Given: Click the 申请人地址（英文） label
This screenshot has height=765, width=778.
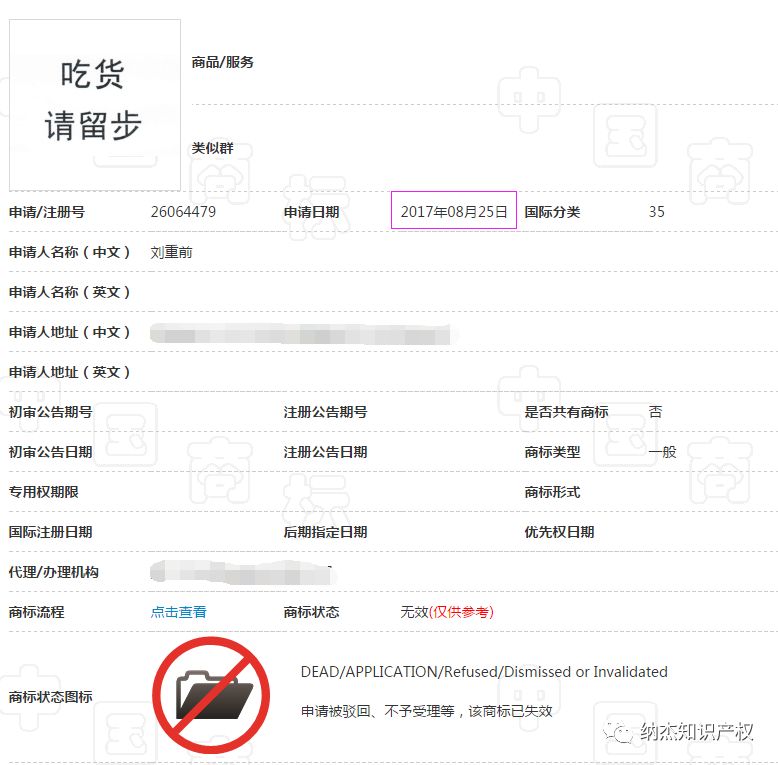Looking at the screenshot, I should point(69,372).
